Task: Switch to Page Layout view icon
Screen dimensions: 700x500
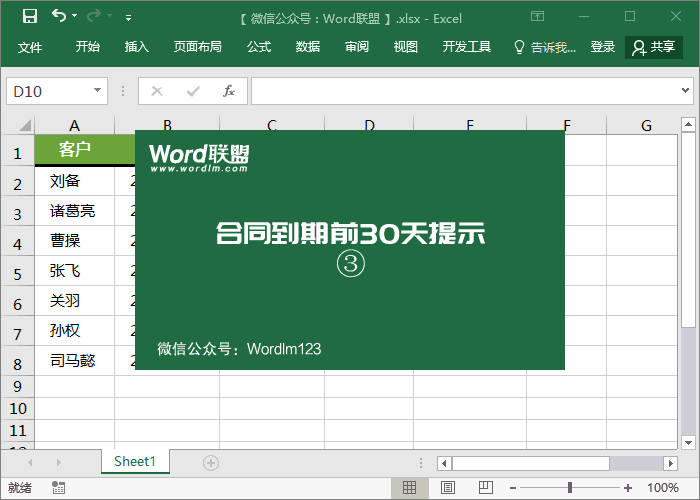Action: [448, 488]
